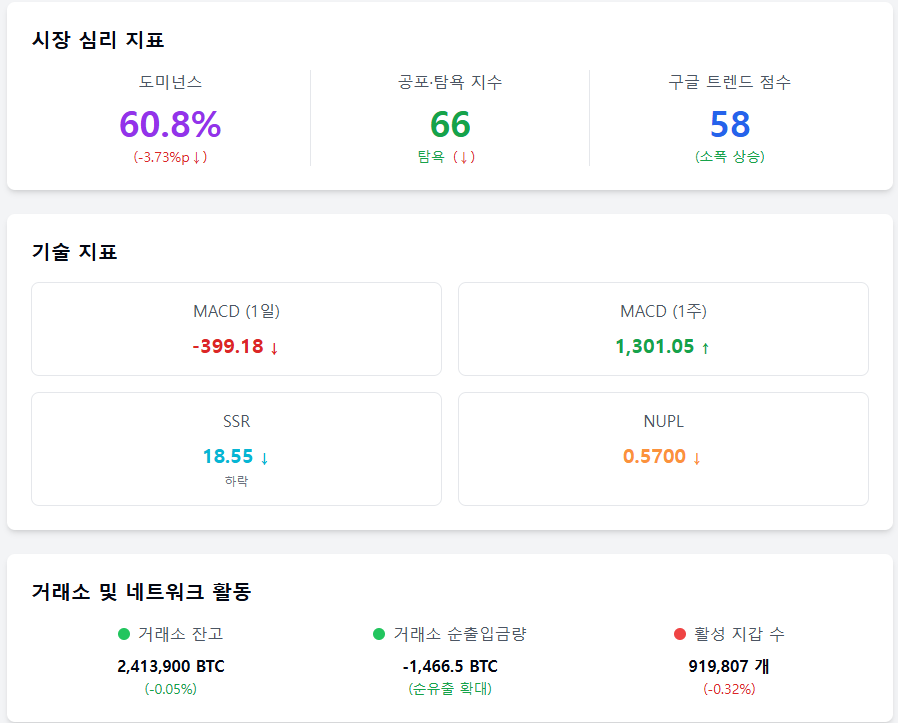Click the fear and greed value 66
The width and height of the screenshot is (898, 723).
point(450,124)
